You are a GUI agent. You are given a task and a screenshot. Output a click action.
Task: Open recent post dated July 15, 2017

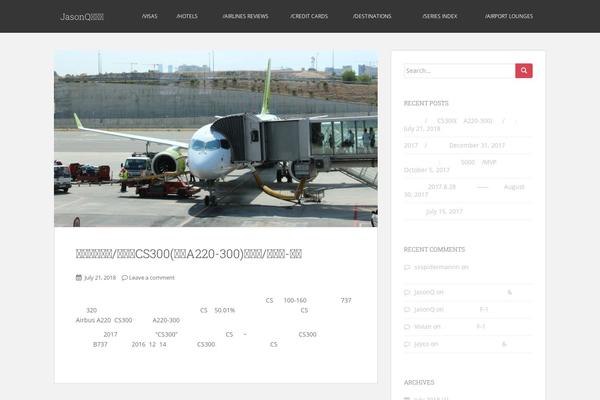[433, 211]
